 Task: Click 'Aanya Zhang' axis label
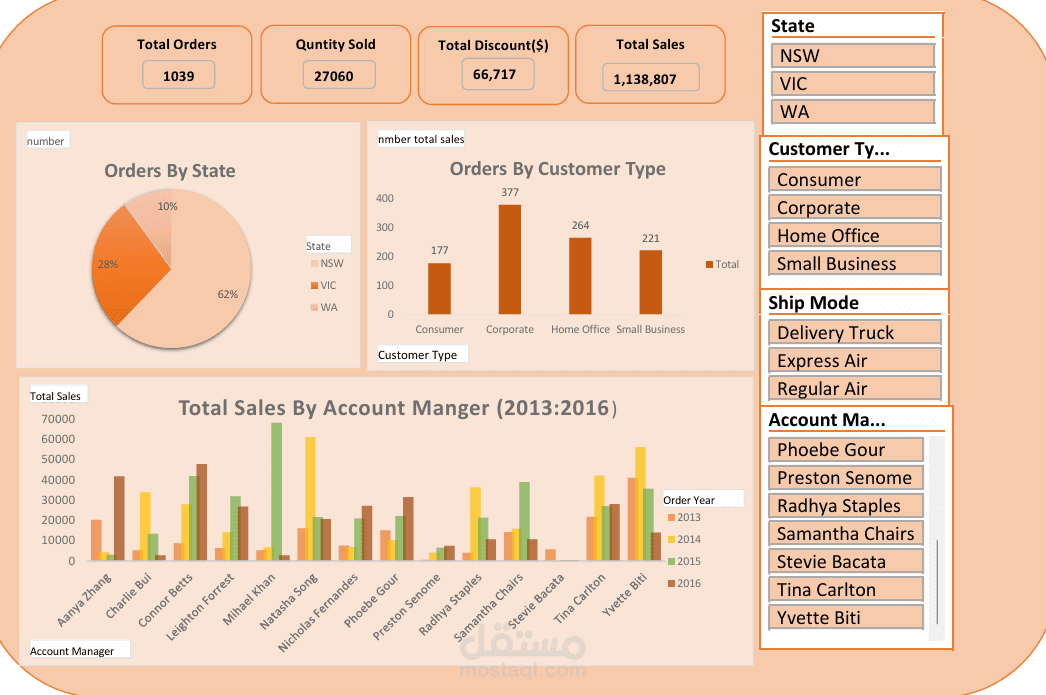[85, 600]
